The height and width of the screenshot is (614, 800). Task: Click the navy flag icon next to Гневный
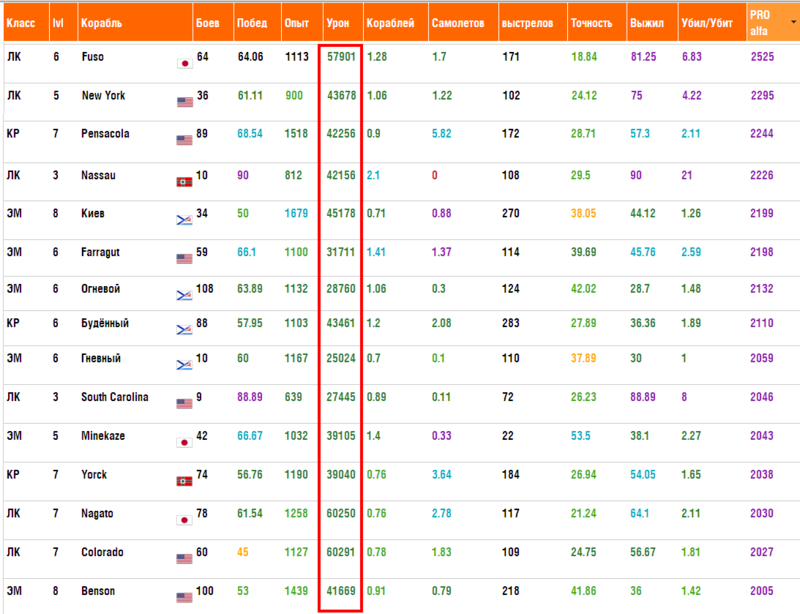(185, 364)
